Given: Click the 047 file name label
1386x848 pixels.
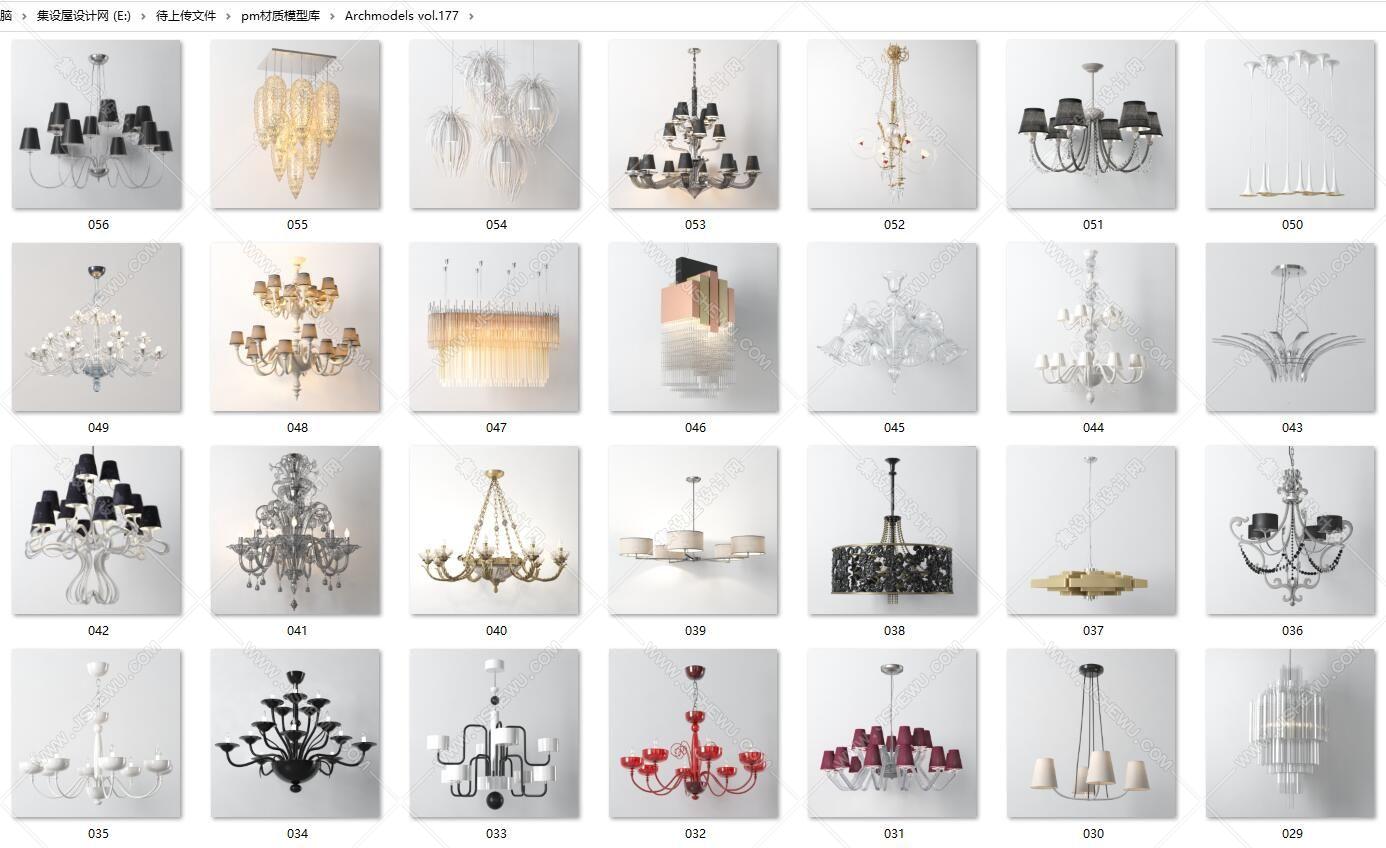Looking at the screenshot, I should click(x=496, y=427).
